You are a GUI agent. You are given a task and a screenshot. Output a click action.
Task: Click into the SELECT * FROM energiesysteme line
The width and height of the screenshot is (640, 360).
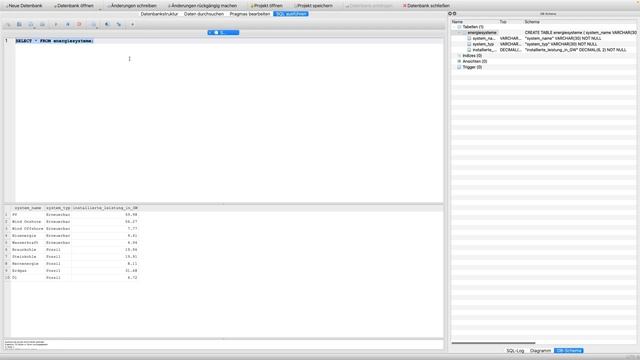[54, 41]
